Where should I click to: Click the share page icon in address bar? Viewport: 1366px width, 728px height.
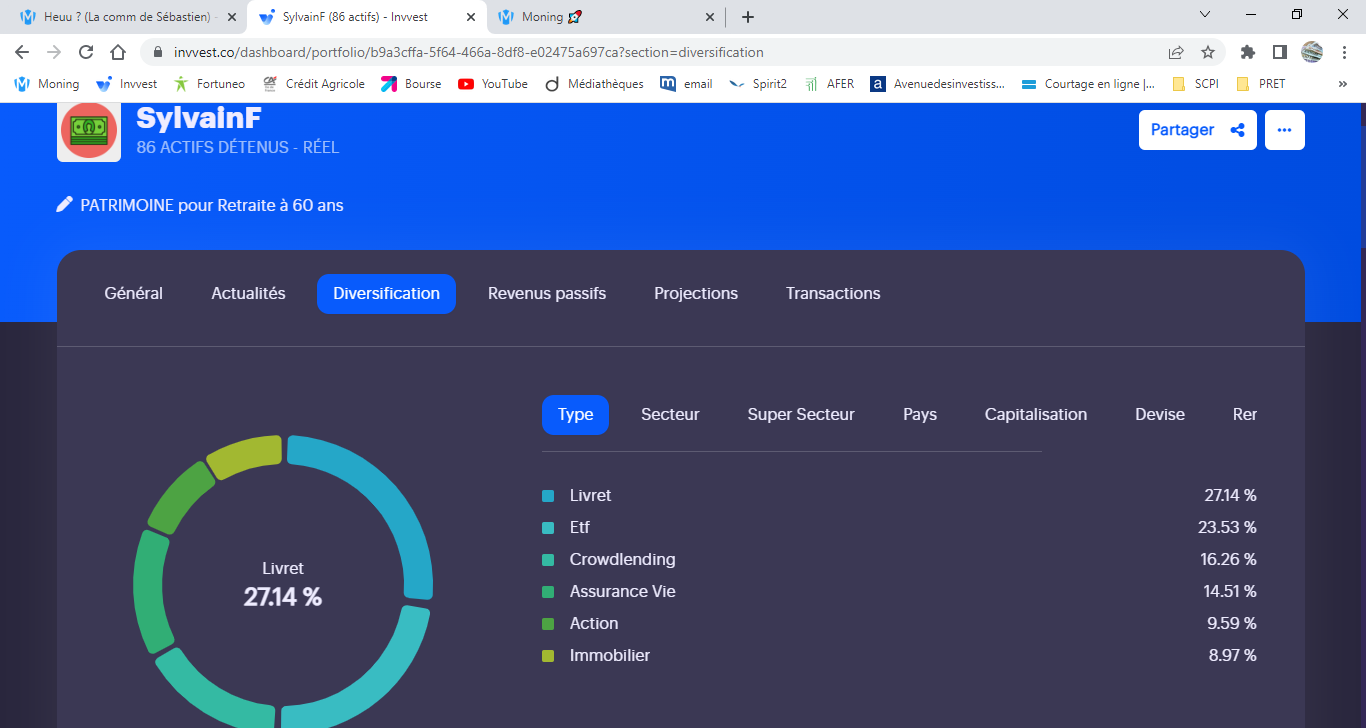tap(1176, 52)
